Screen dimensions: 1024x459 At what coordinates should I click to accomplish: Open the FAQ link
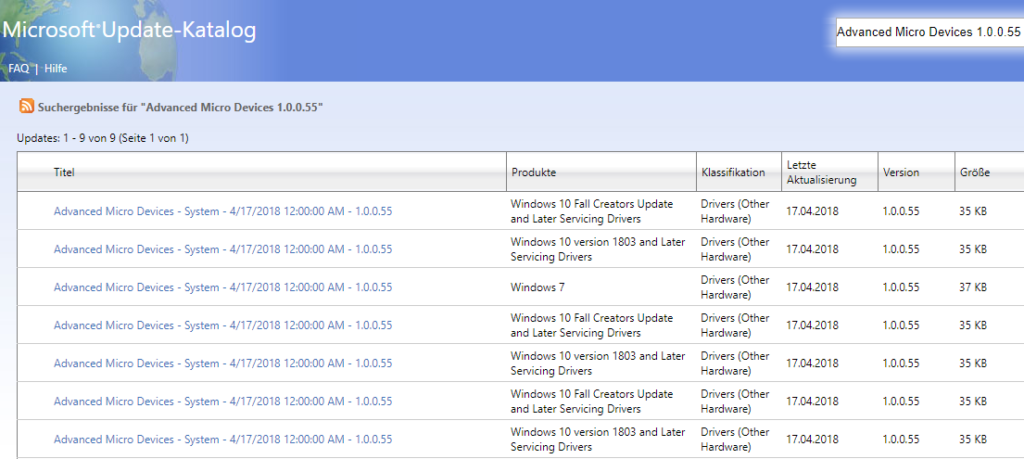click(x=18, y=69)
